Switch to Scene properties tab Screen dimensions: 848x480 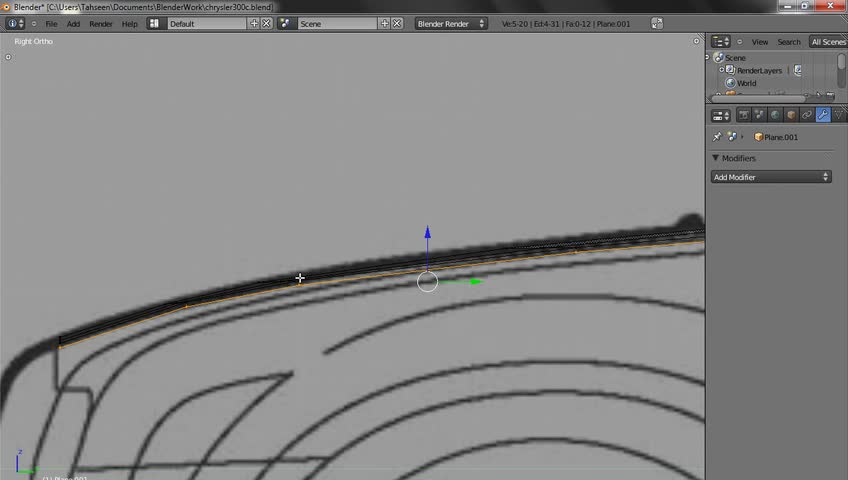(759, 115)
